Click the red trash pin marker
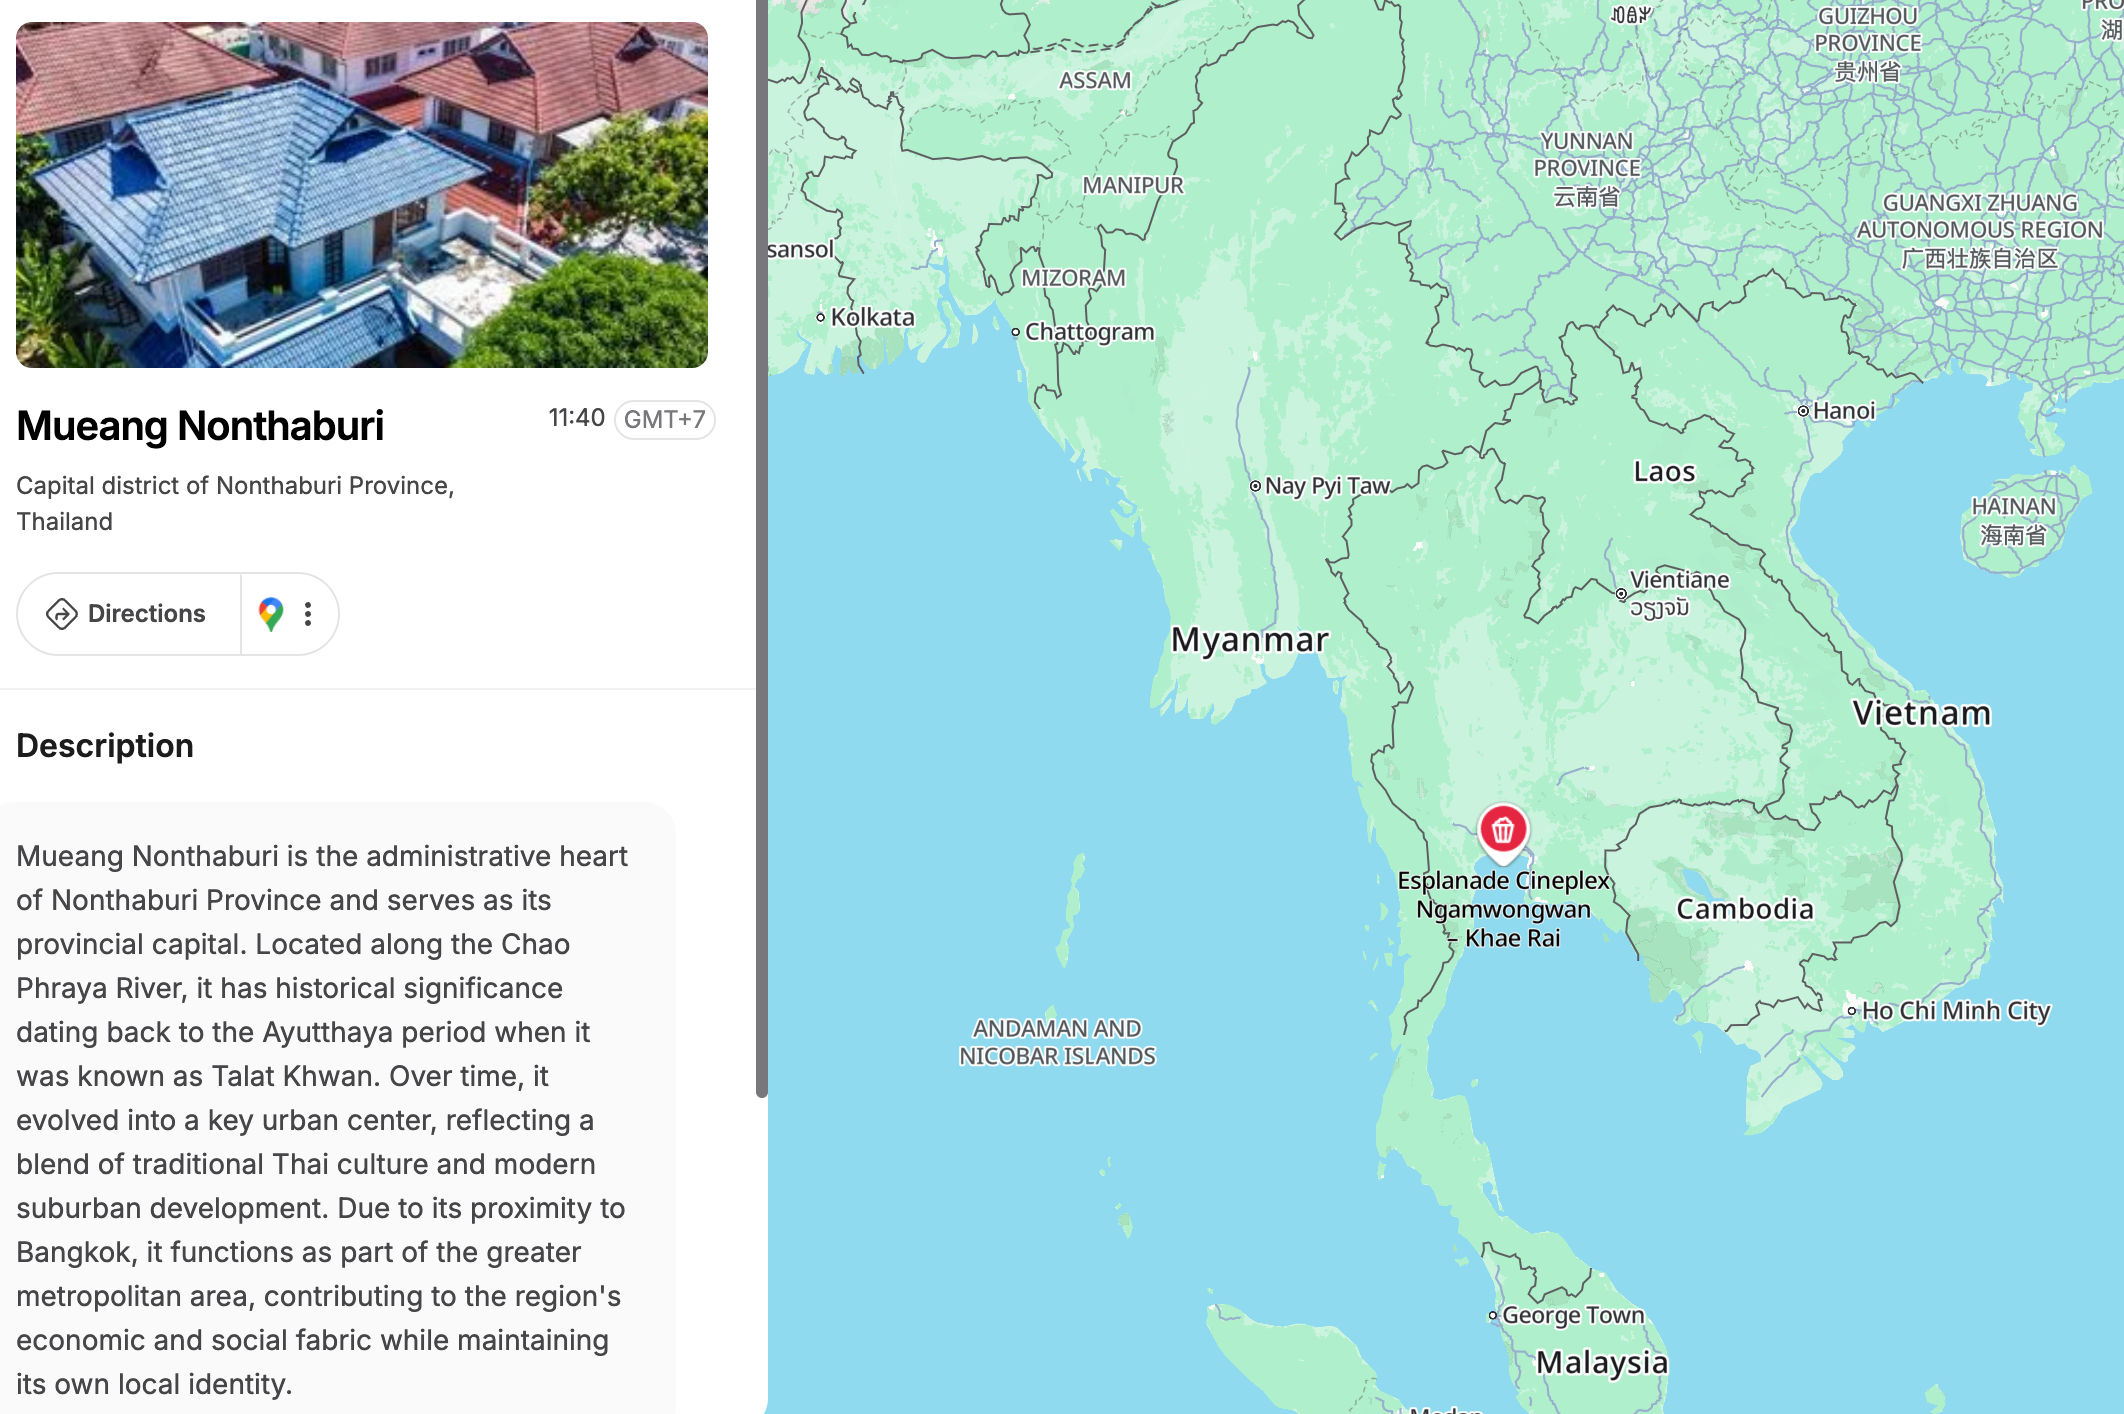 (1502, 831)
